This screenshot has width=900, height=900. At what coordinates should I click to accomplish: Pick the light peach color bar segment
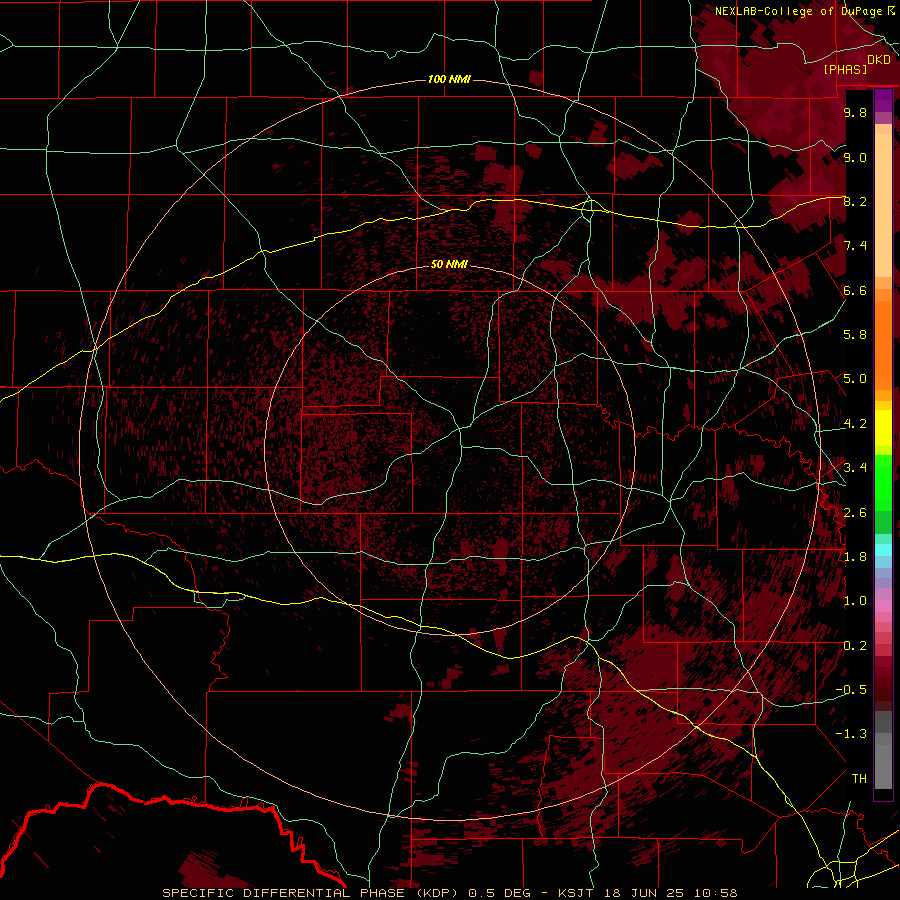point(883,205)
